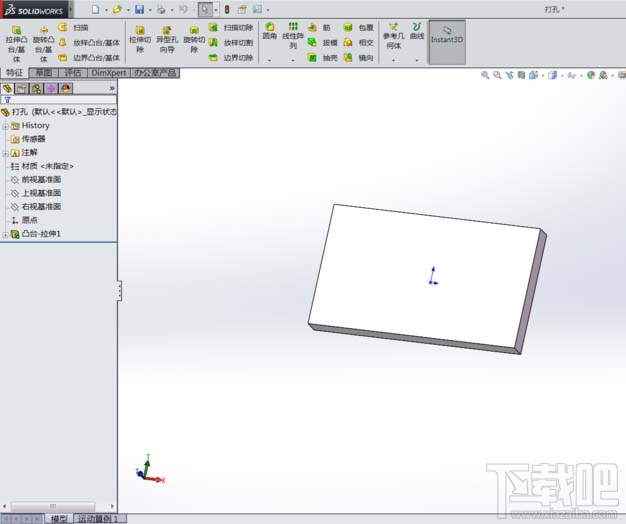626x524 pixels.
Task: Open the ConfigurationManager tab icon
Action: tap(37, 89)
